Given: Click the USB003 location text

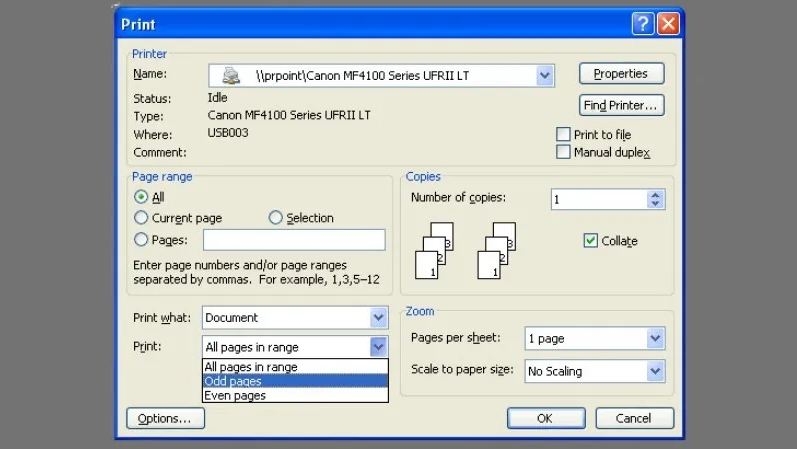Looking at the screenshot, I should pyautogui.click(x=228, y=133).
